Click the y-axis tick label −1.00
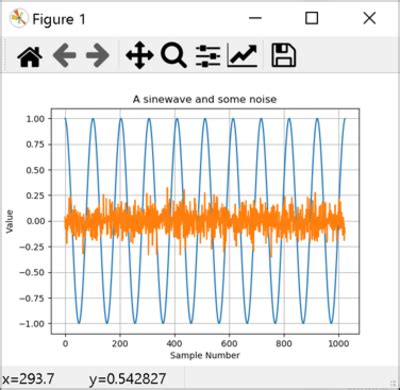The height and width of the screenshot is (390, 400). pos(32,324)
